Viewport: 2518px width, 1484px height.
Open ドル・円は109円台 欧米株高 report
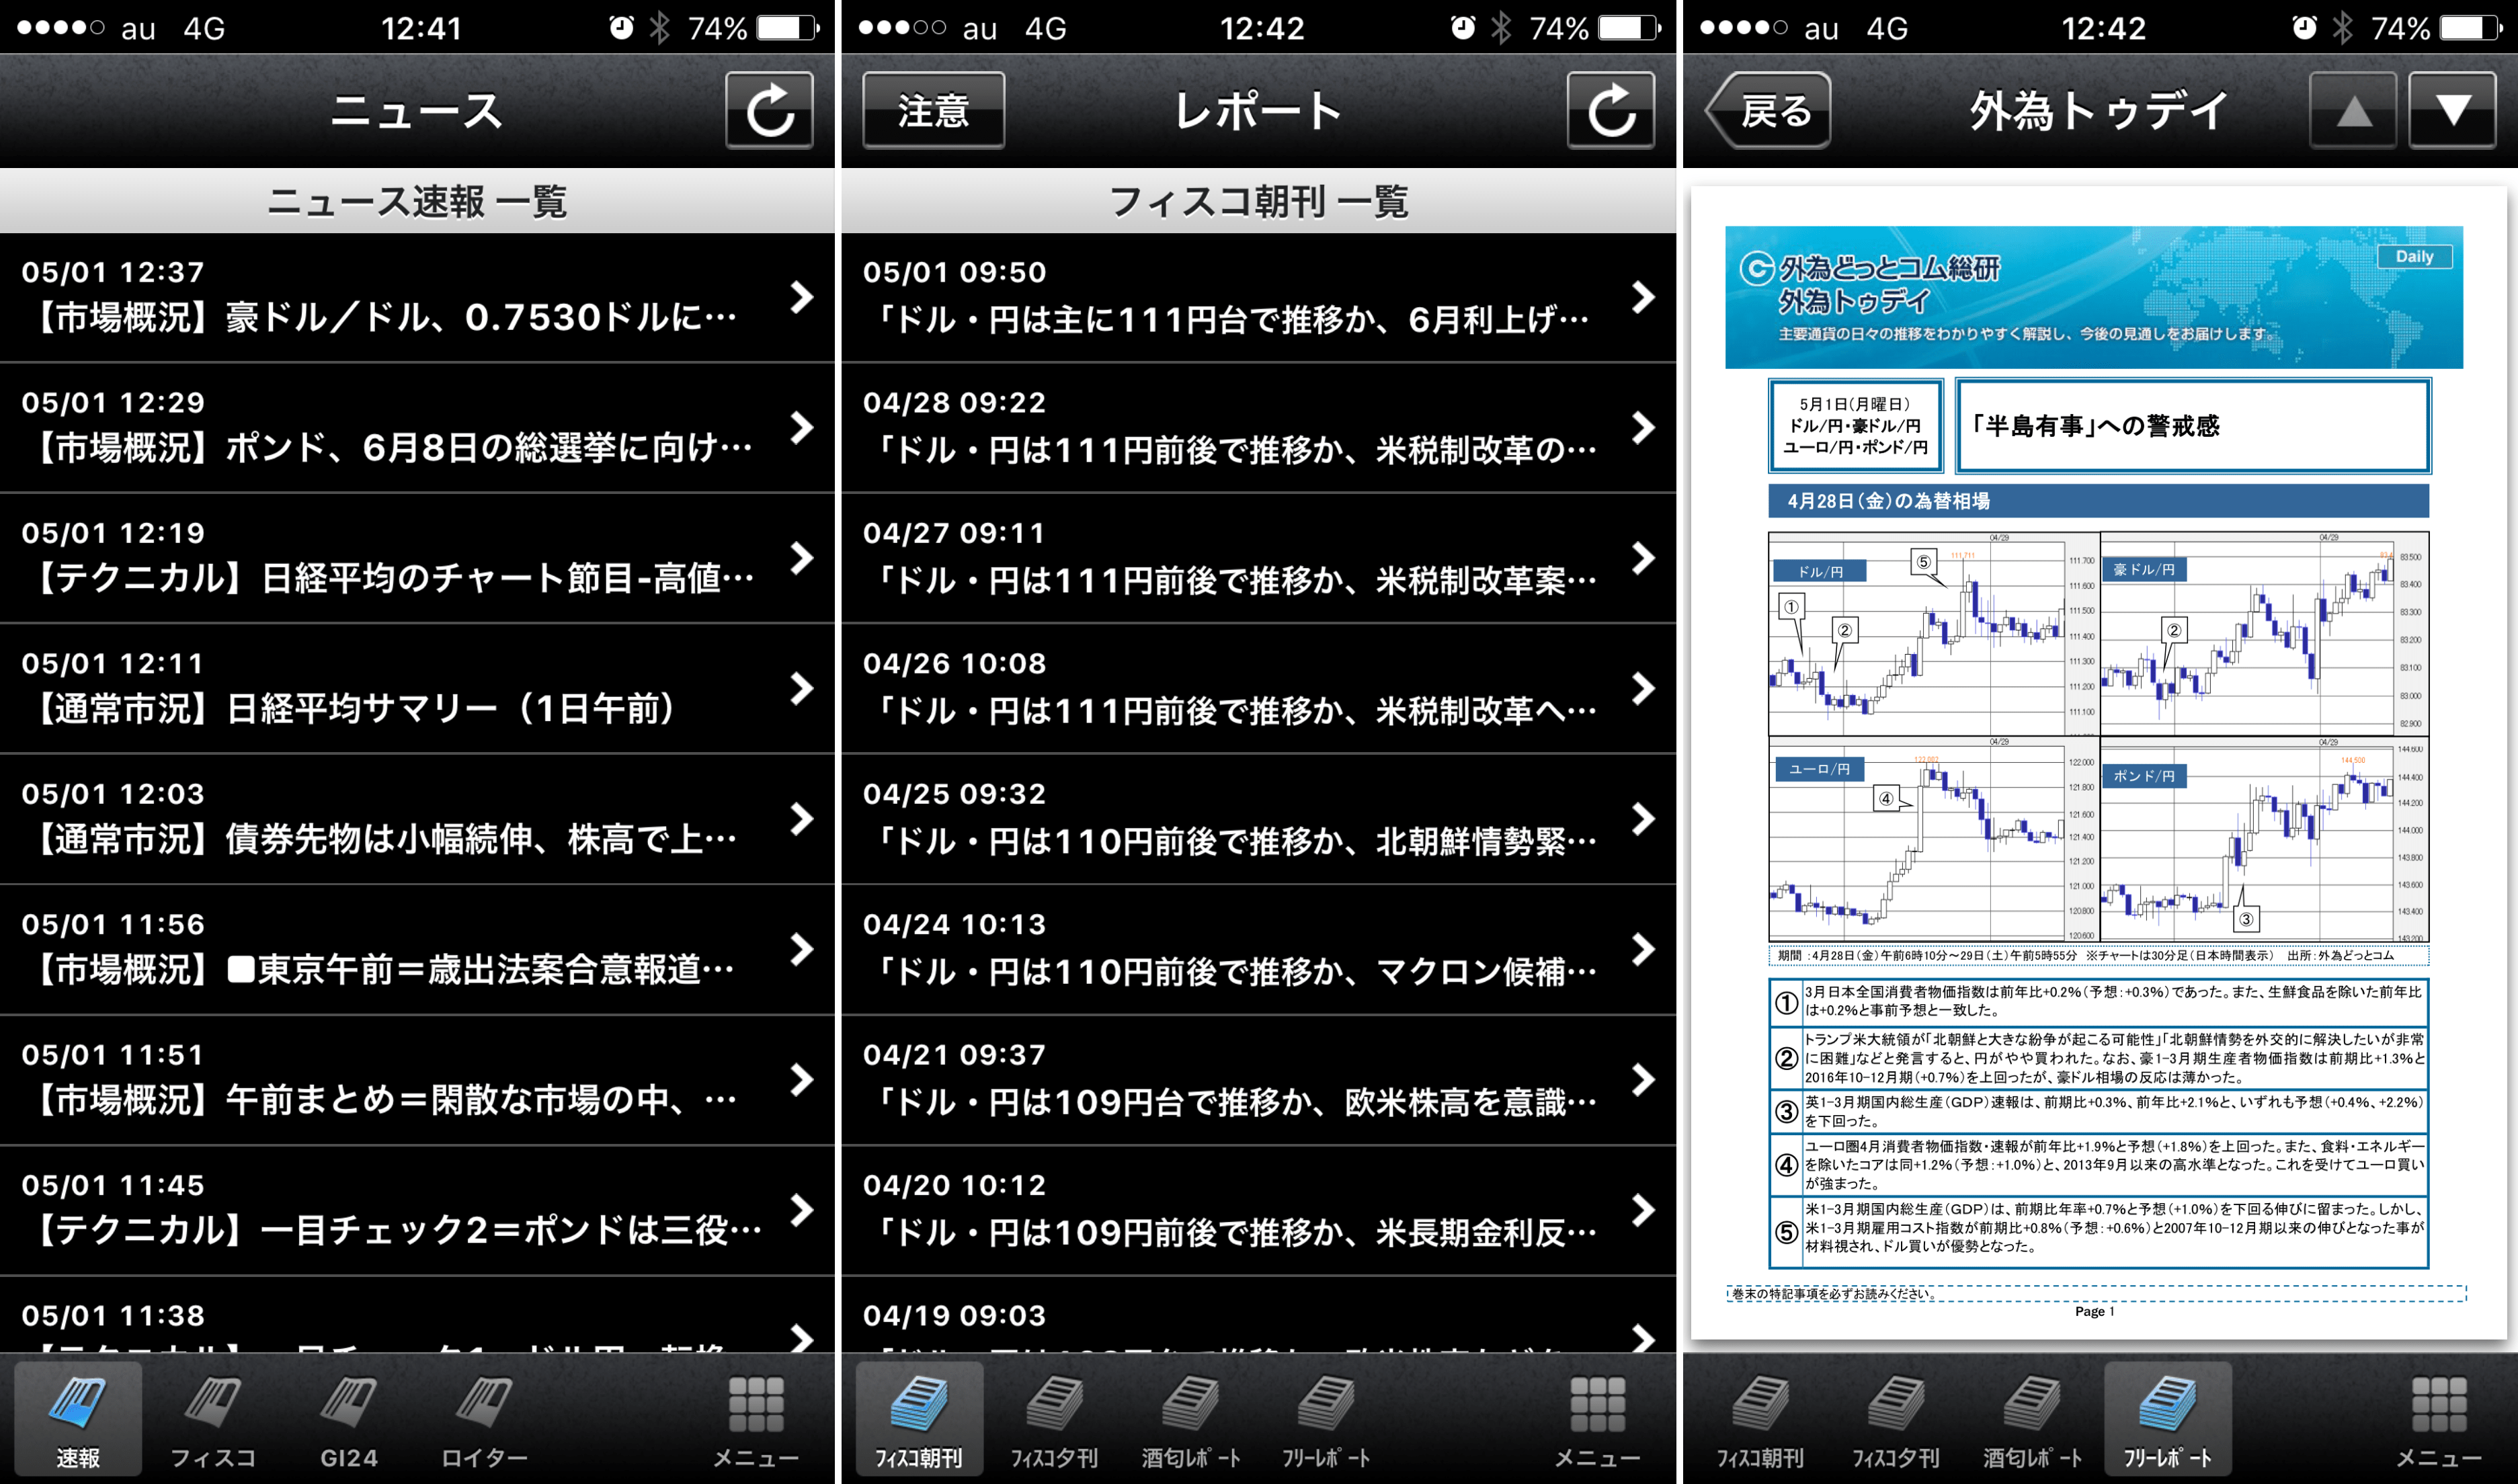pyautogui.click(x=1259, y=1080)
